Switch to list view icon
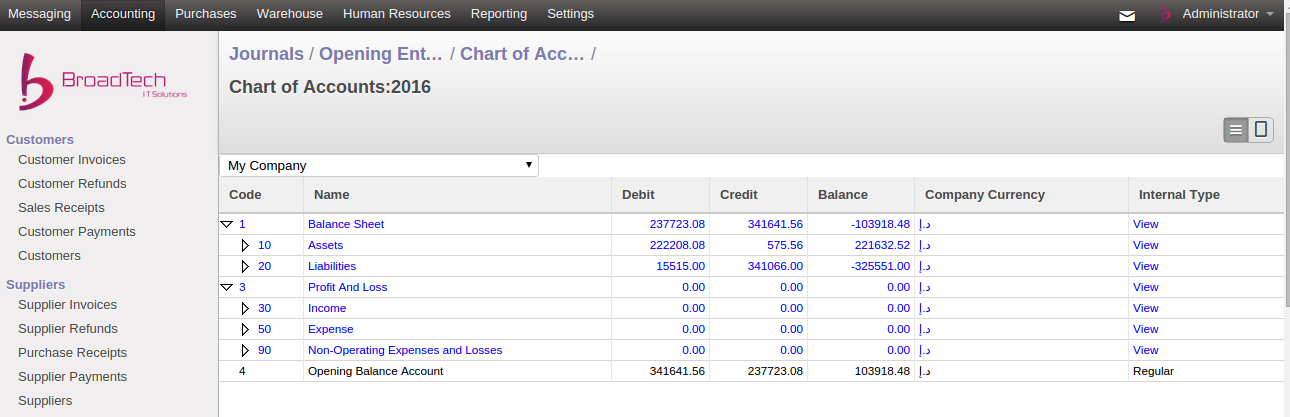This screenshot has height=417, width=1290. (x=1236, y=130)
